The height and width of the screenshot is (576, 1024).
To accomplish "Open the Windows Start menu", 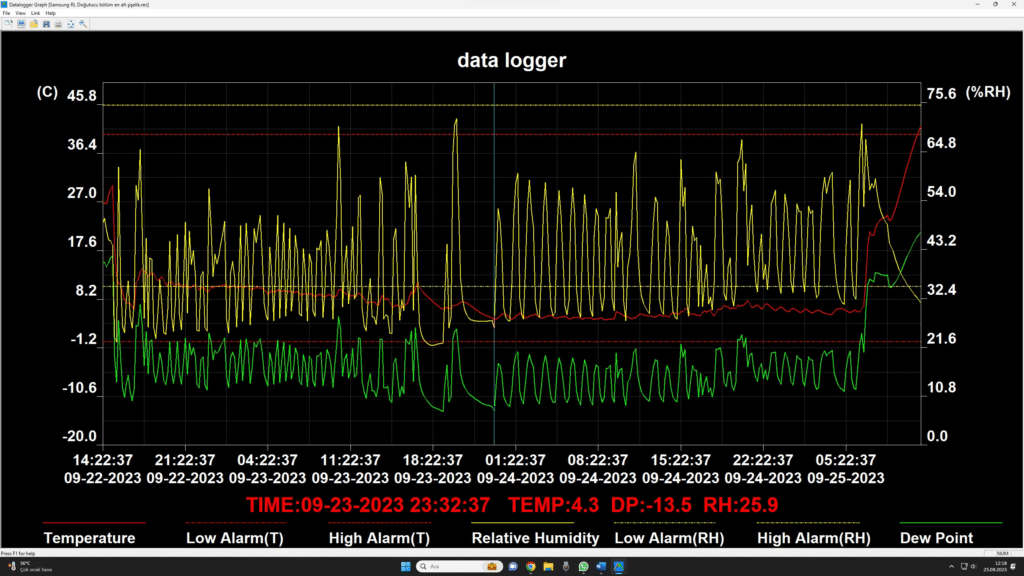I will click(x=406, y=566).
